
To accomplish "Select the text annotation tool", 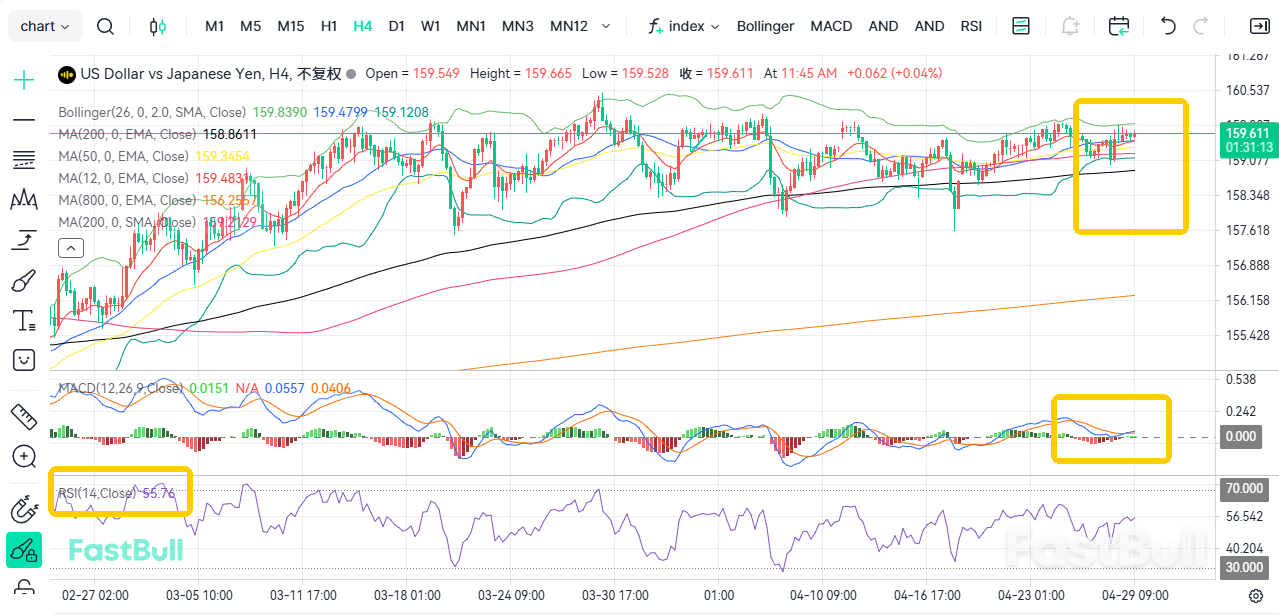I will pyautogui.click(x=24, y=321).
